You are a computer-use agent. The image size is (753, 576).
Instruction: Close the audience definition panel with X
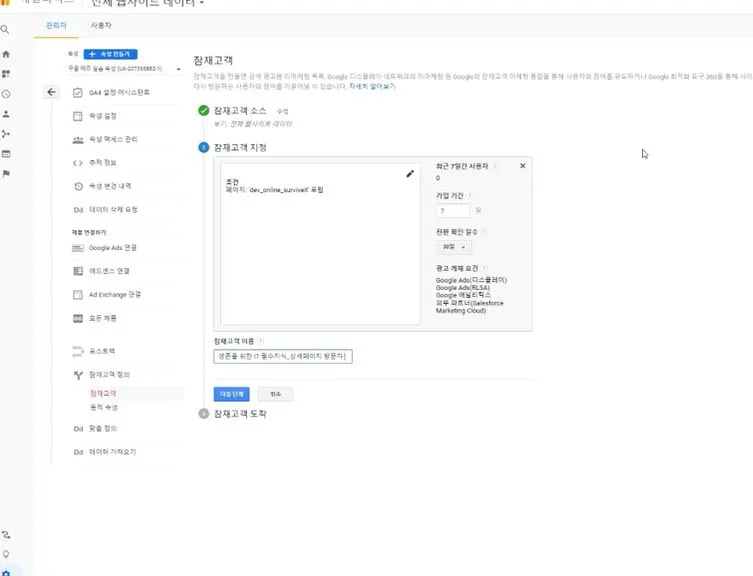522,166
